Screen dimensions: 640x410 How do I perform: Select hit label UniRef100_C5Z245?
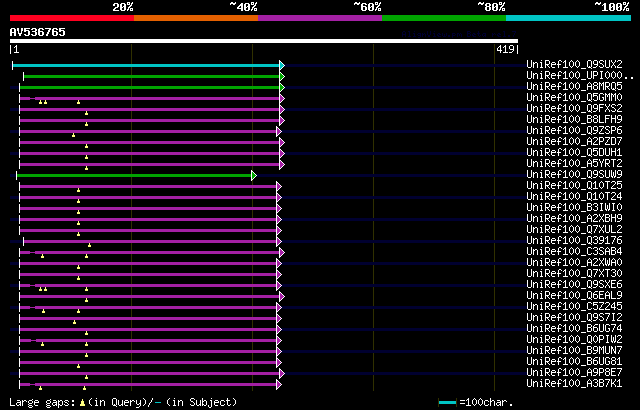[x=574, y=307]
